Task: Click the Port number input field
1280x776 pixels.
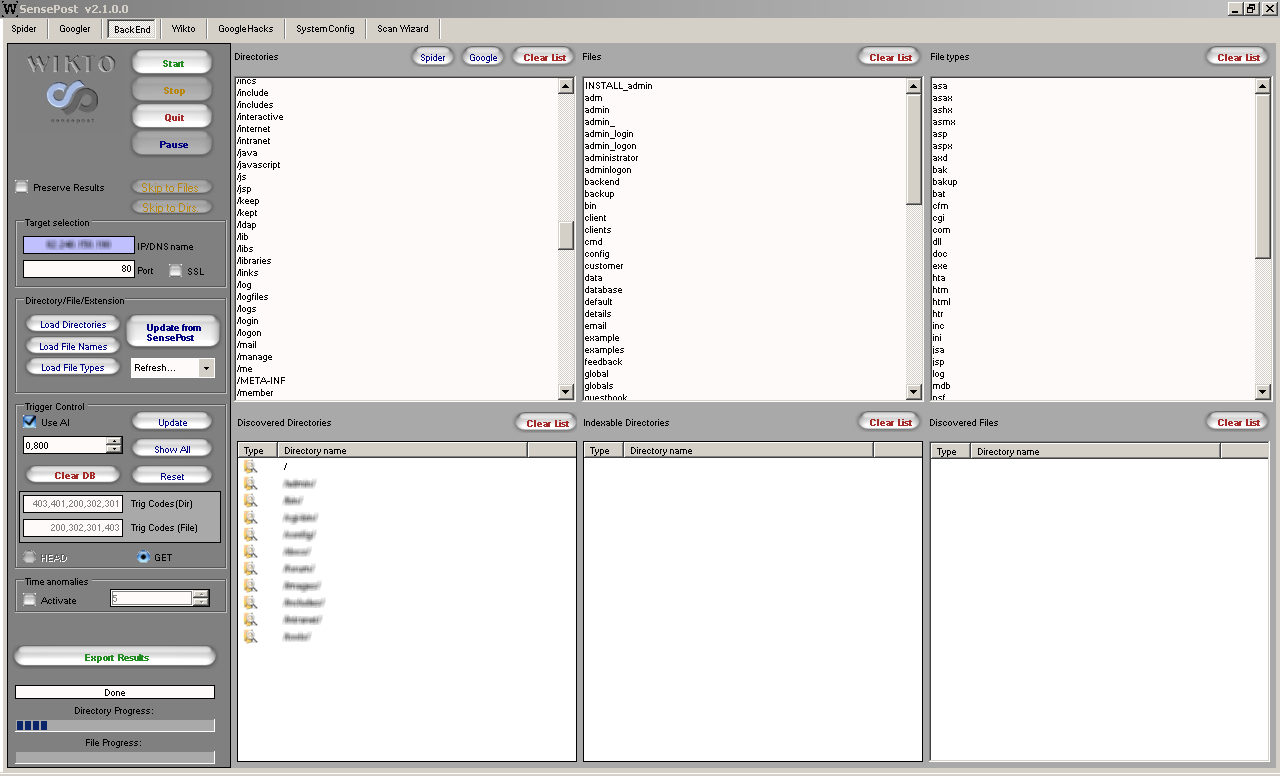Action: tap(79, 269)
